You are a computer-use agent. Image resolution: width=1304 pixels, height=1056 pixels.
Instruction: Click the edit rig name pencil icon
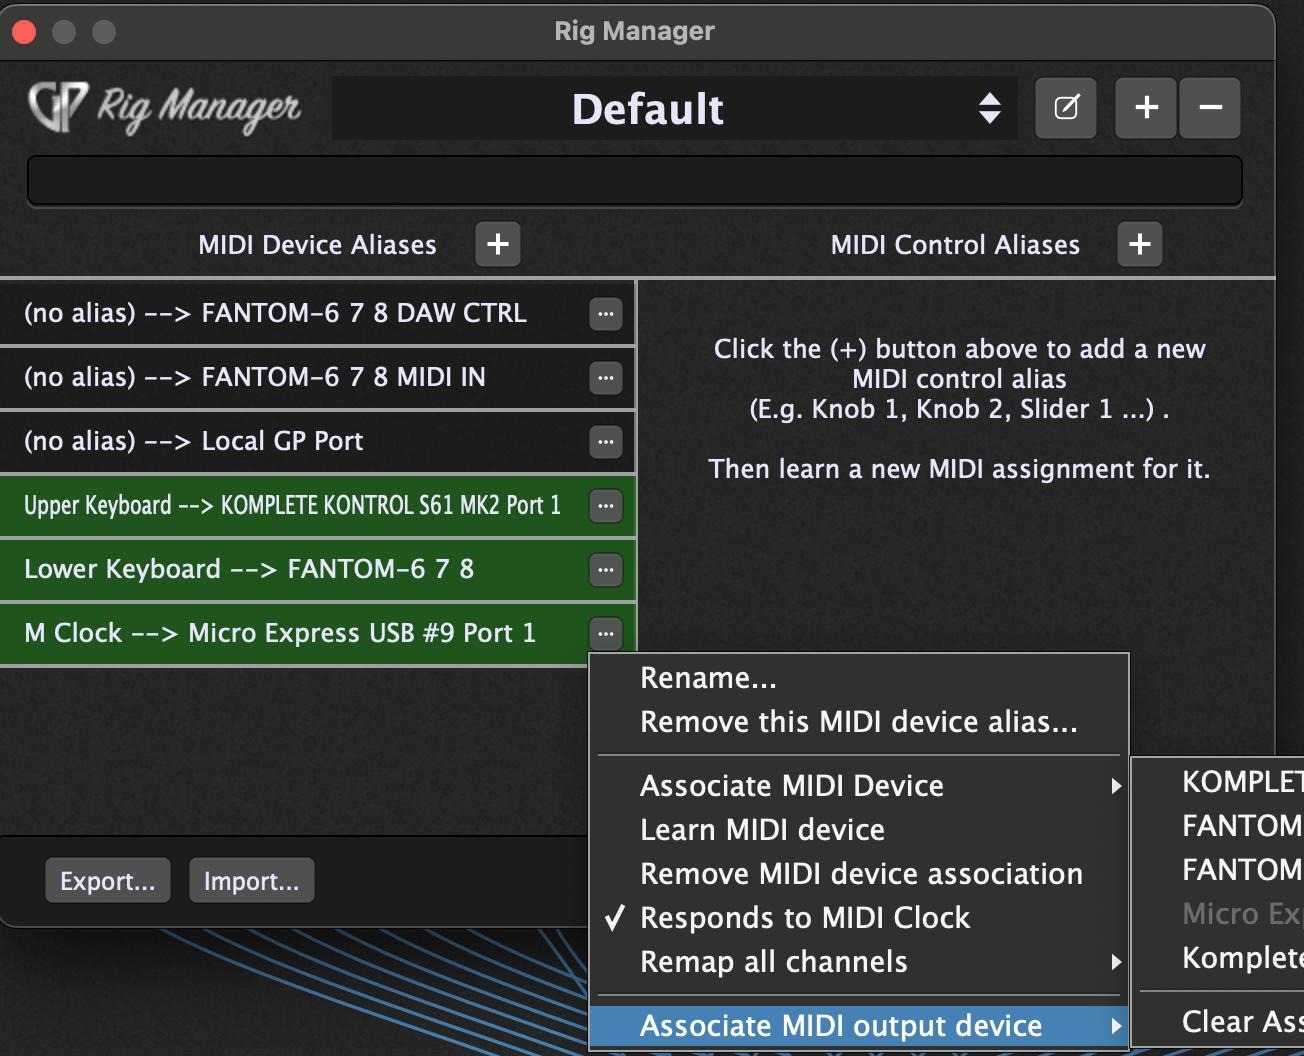click(x=1066, y=108)
